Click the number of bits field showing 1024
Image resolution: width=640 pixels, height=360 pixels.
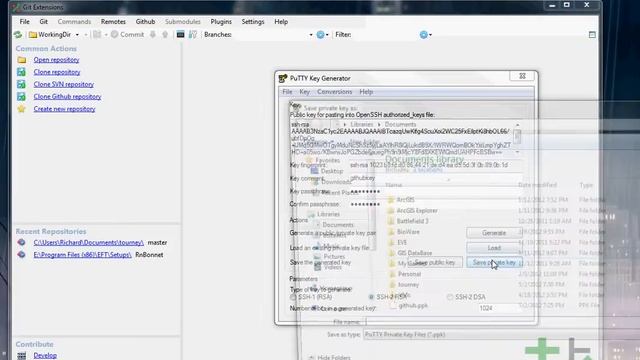(x=500, y=308)
